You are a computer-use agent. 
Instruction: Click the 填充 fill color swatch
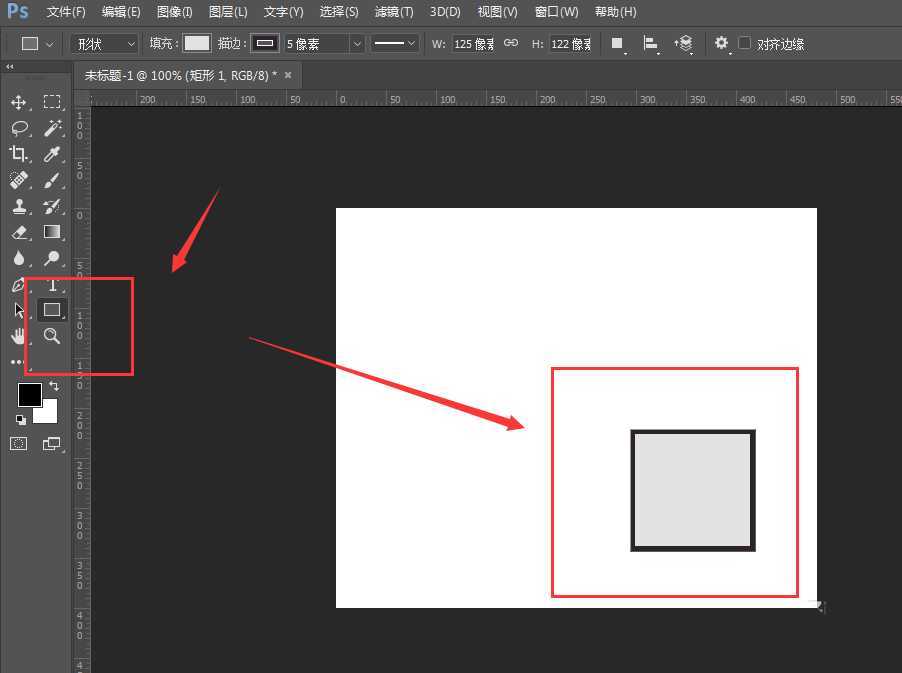(x=197, y=44)
